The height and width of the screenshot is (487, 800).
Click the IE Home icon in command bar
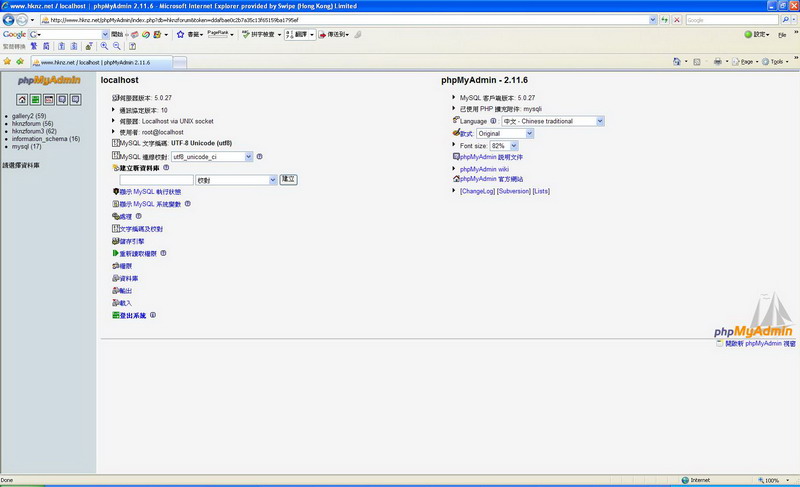pyautogui.click(x=677, y=61)
